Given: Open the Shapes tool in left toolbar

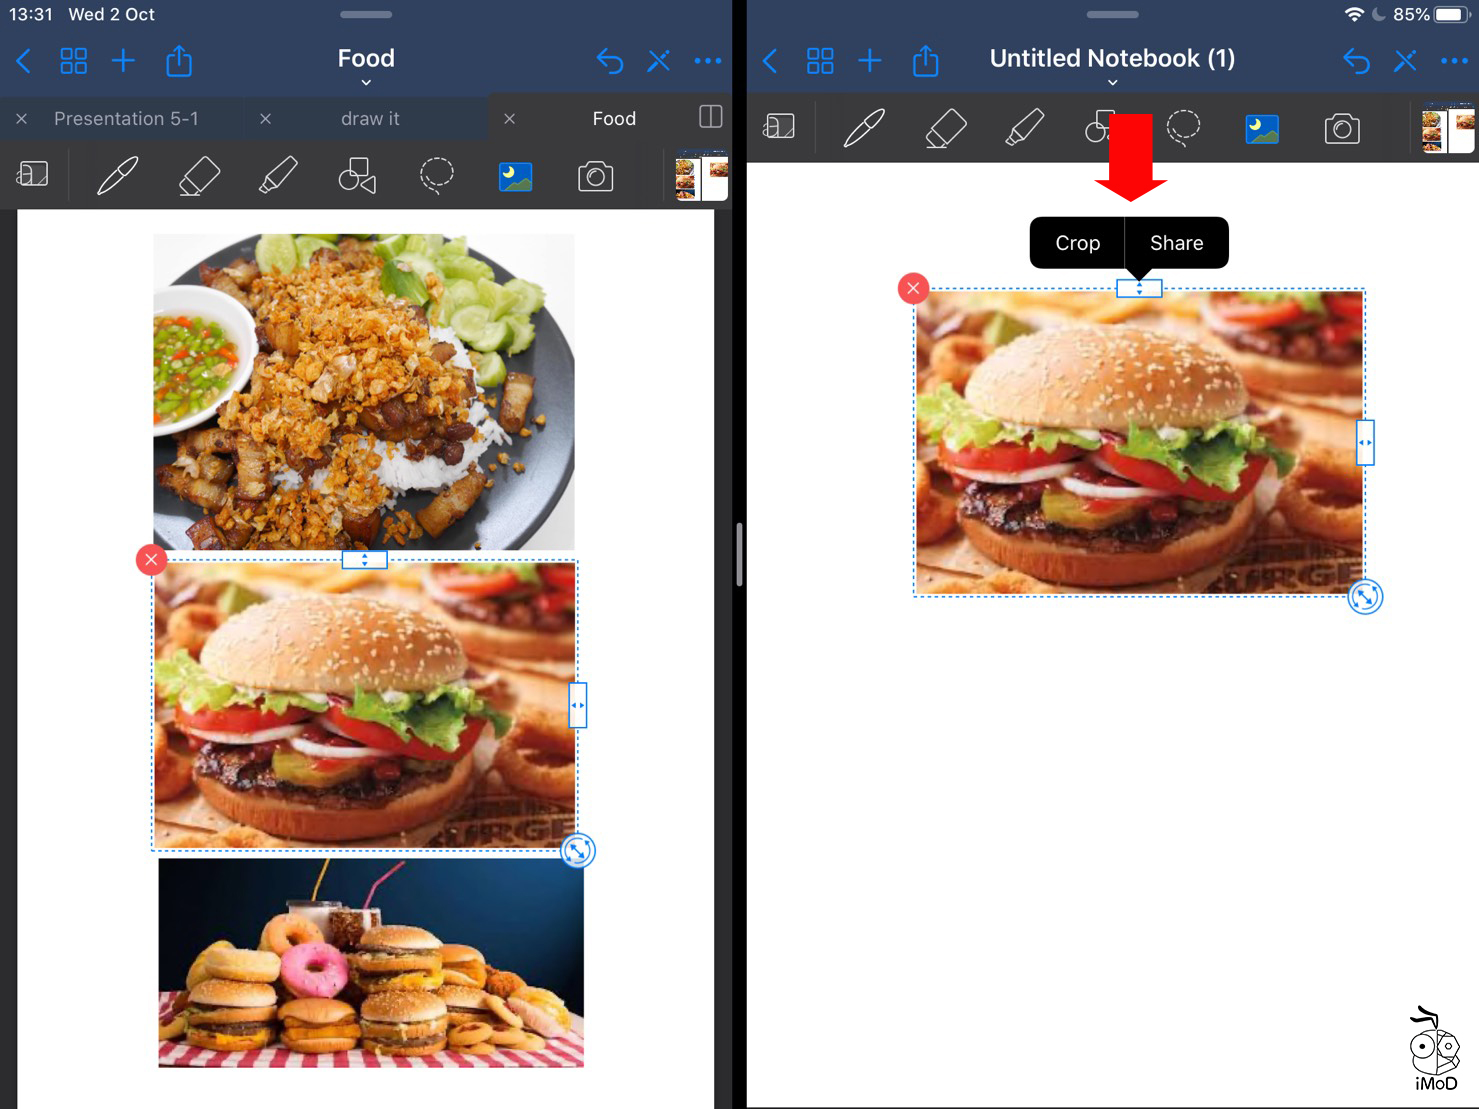Looking at the screenshot, I should click(x=357, y=176).
